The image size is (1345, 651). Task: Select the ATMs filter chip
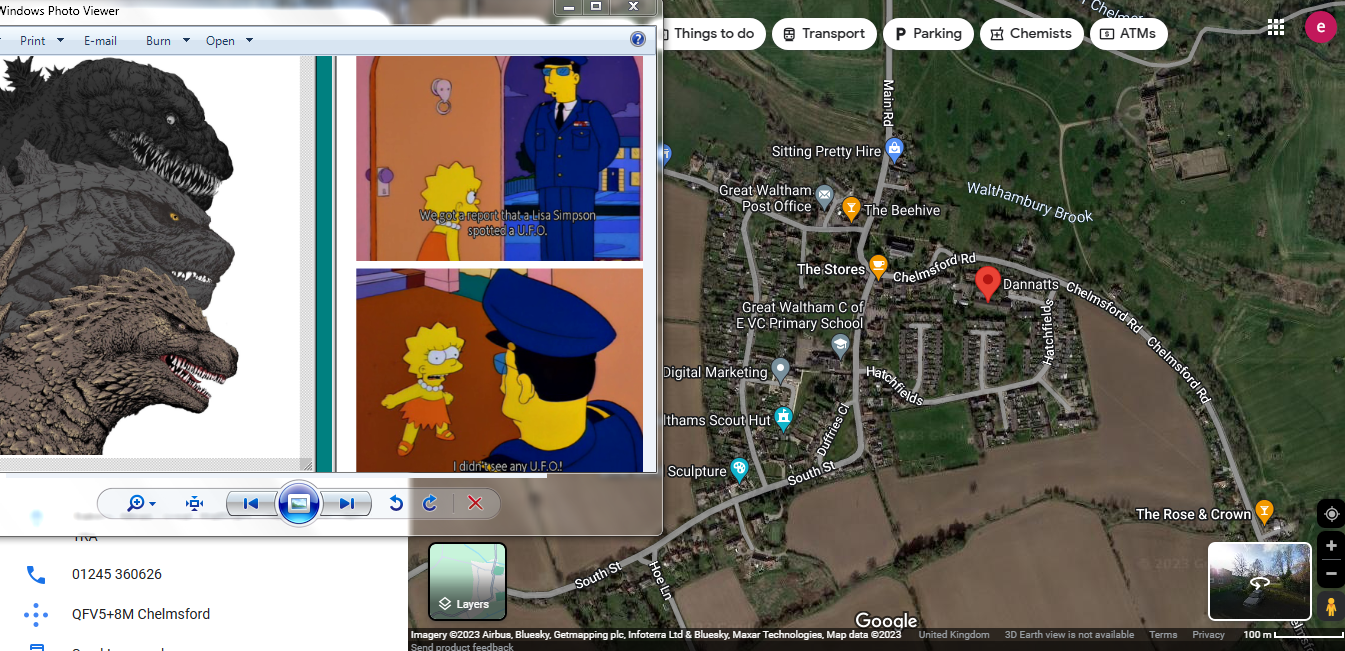pyautogui.click(x=1128, y=33)
